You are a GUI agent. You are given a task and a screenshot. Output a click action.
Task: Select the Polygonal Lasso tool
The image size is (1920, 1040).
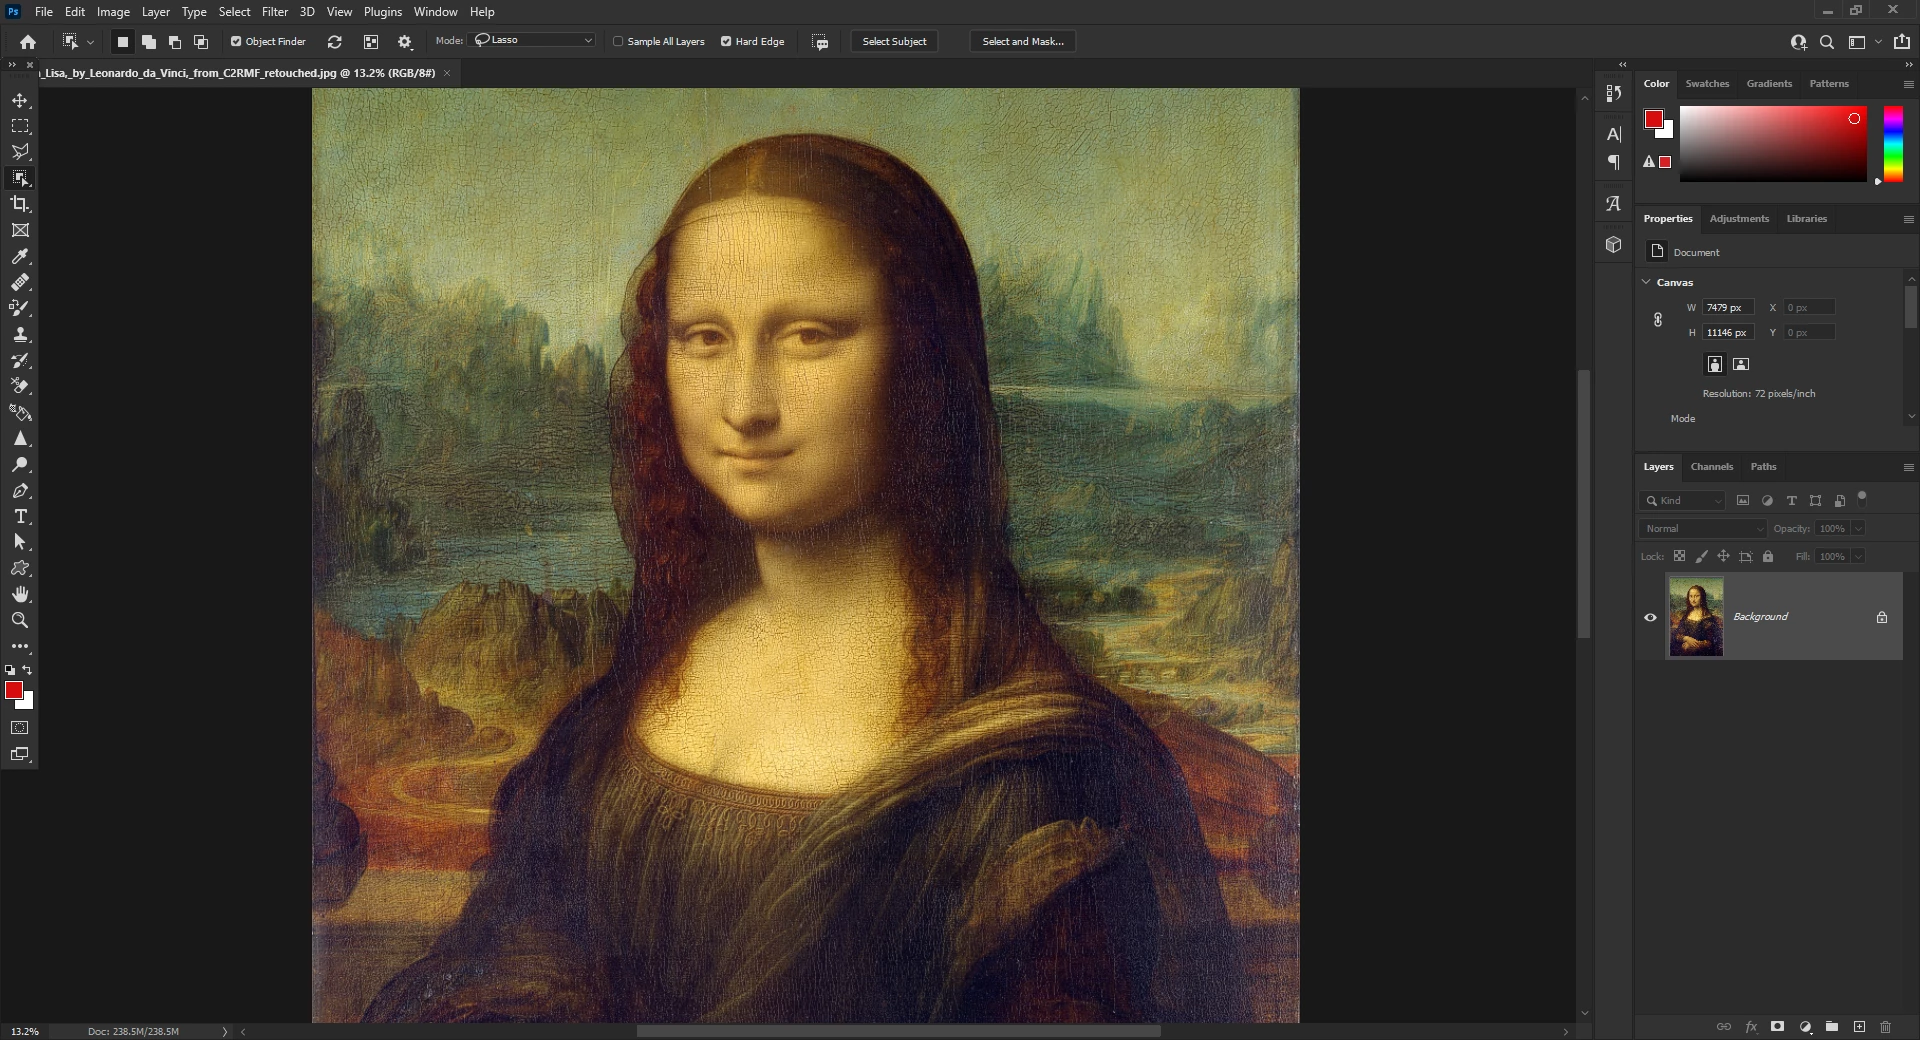[20, 152]
